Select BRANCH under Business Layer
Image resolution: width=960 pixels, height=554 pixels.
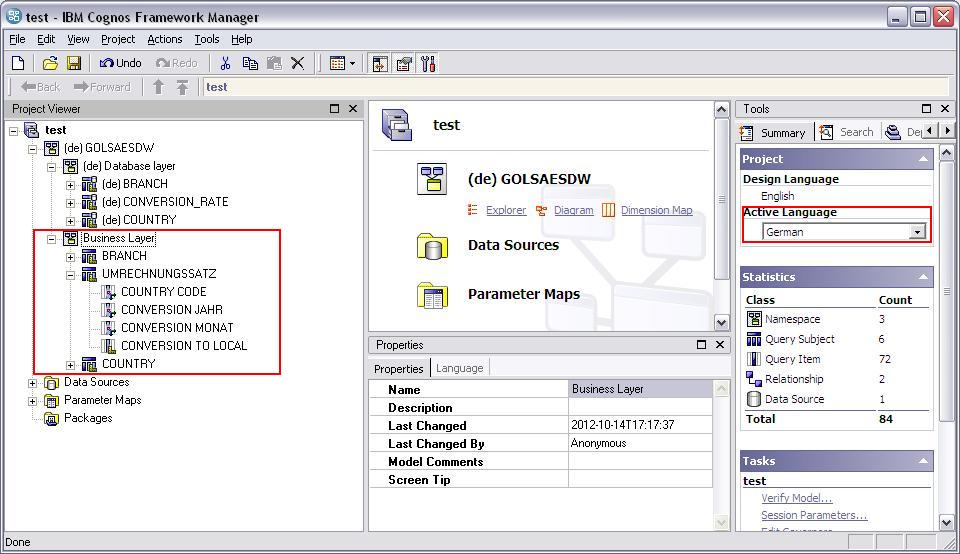124,256
